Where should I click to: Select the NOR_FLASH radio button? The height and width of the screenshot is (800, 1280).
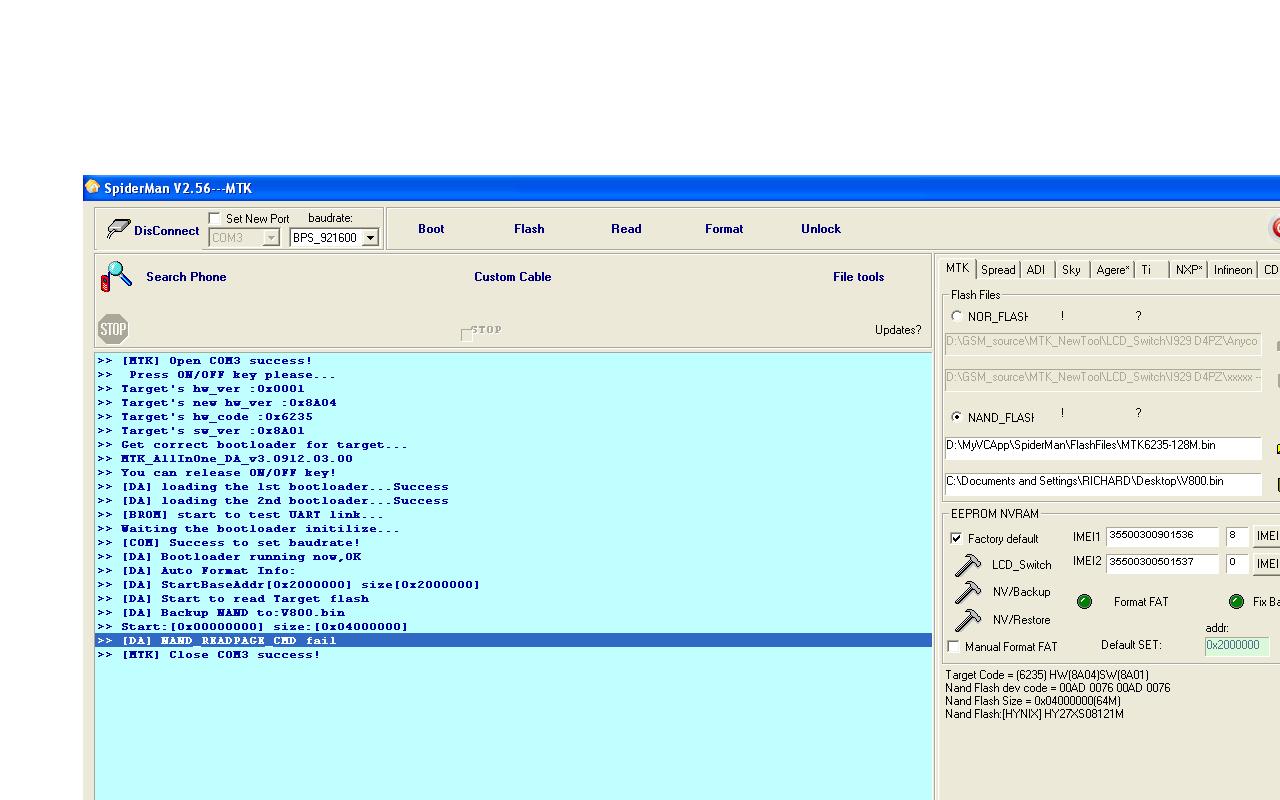[957, 316]
